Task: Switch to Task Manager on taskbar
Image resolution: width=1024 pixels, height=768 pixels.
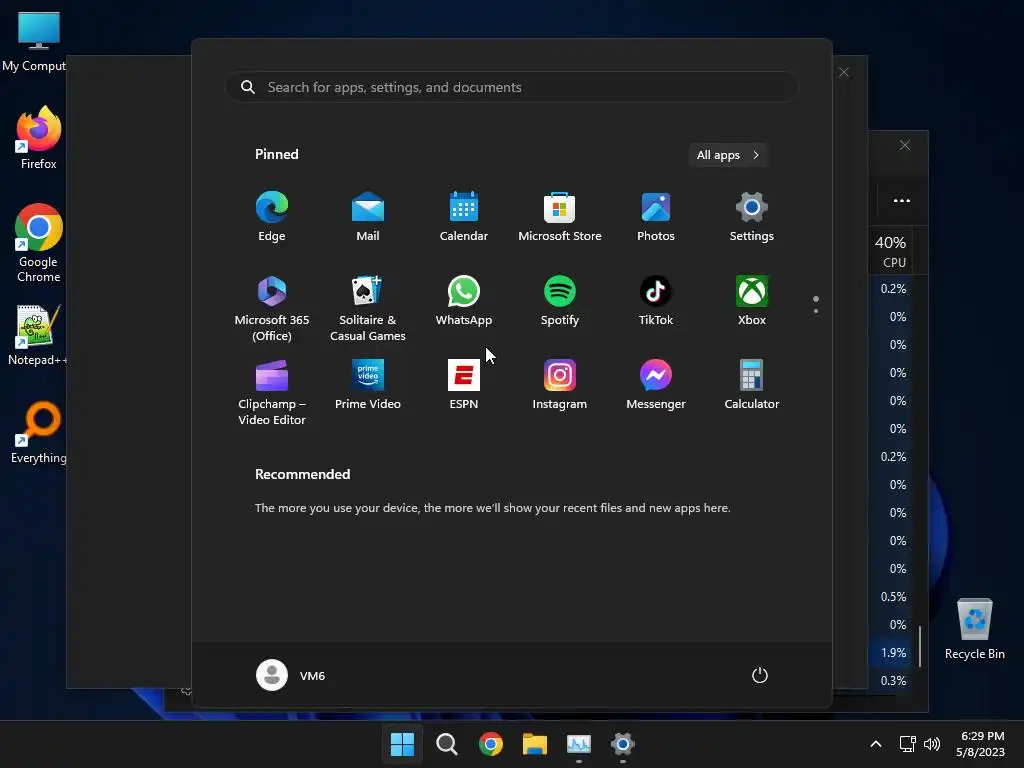Action: (579, 744)
